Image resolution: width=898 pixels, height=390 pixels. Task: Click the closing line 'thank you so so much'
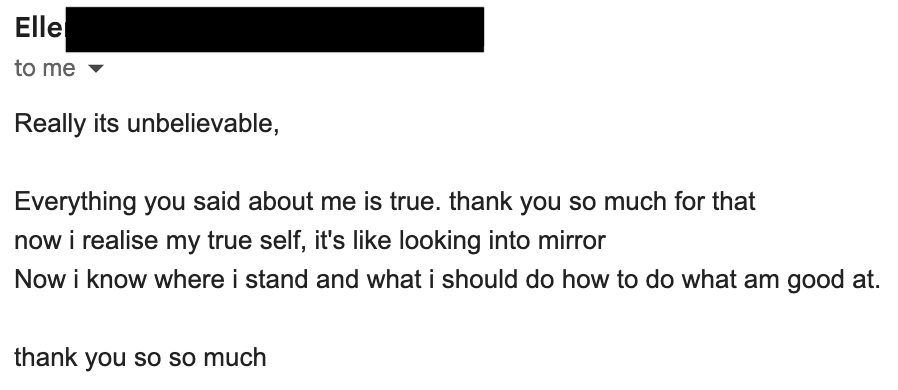tap(140, 357)
